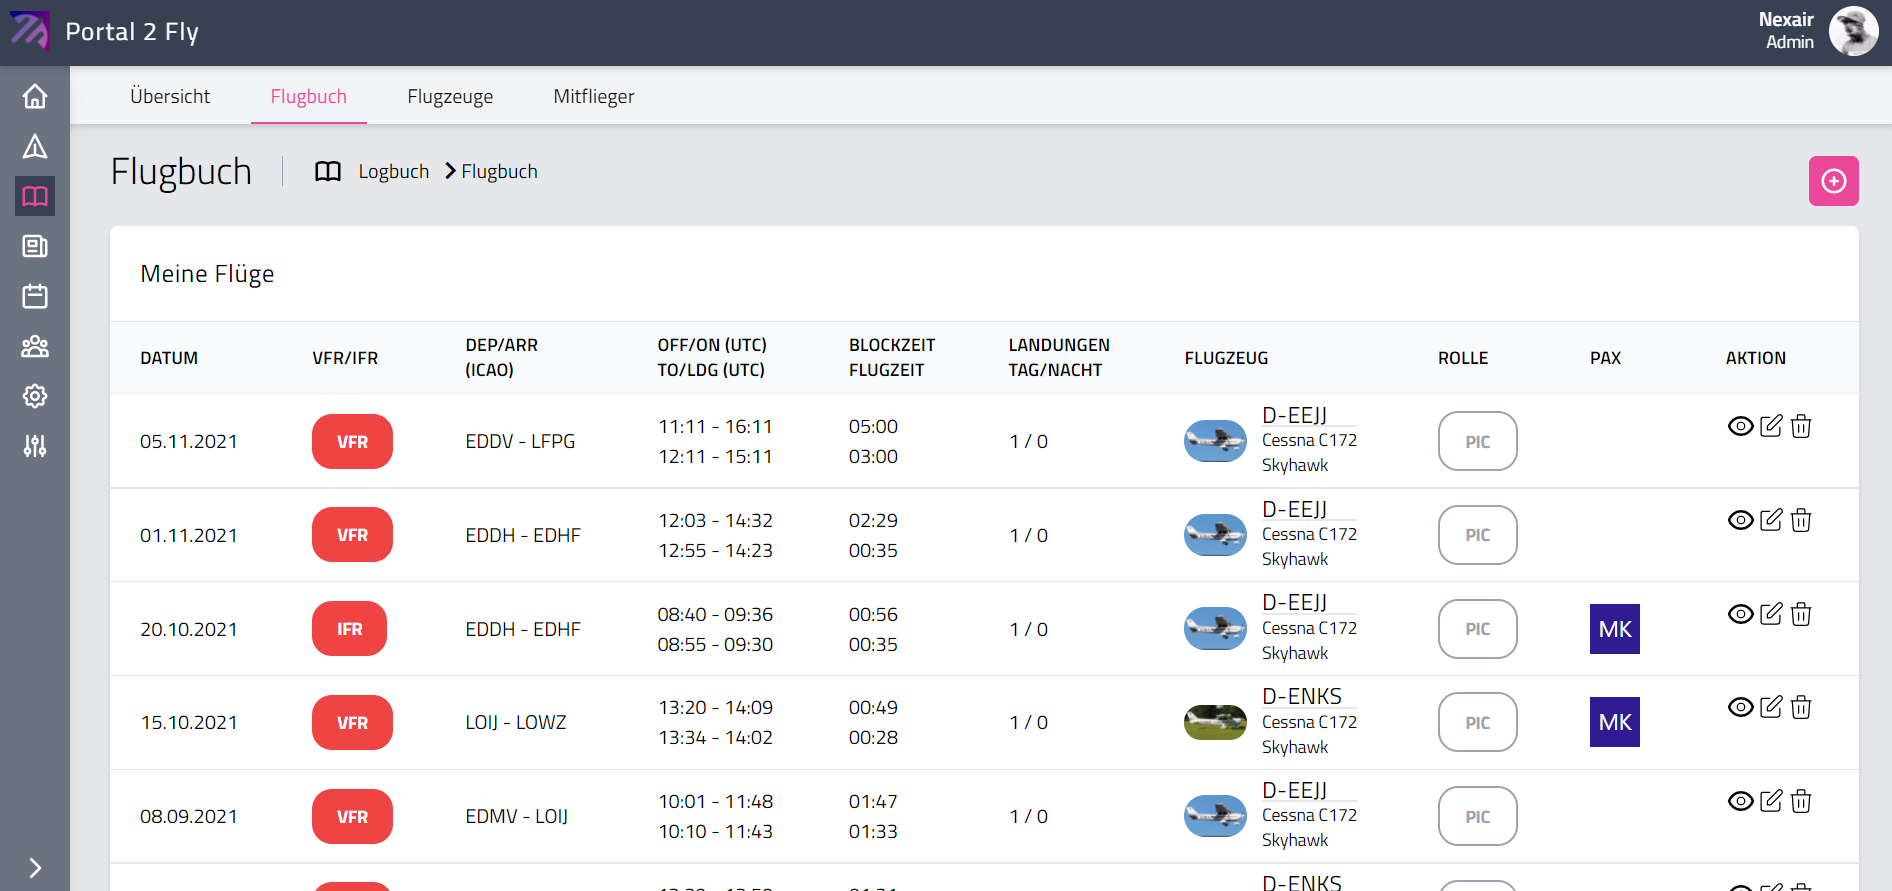
Task: Switch to the Flugzeuge tab
Action: tap(450, 97)
